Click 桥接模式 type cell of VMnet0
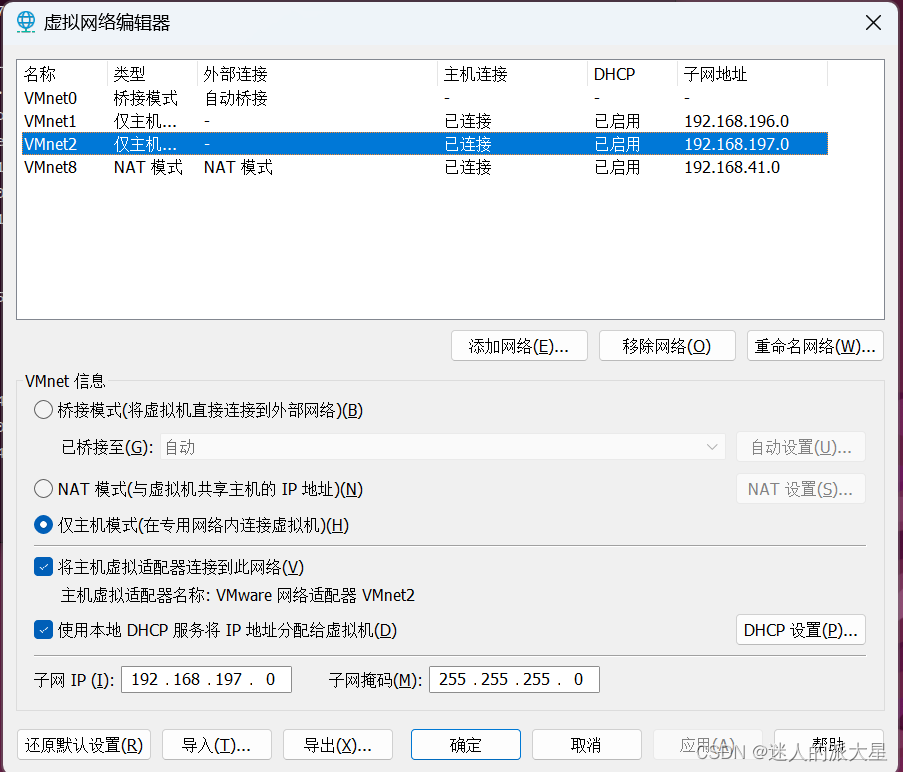Viewport: 903px width, 772px height. [146, 98]
